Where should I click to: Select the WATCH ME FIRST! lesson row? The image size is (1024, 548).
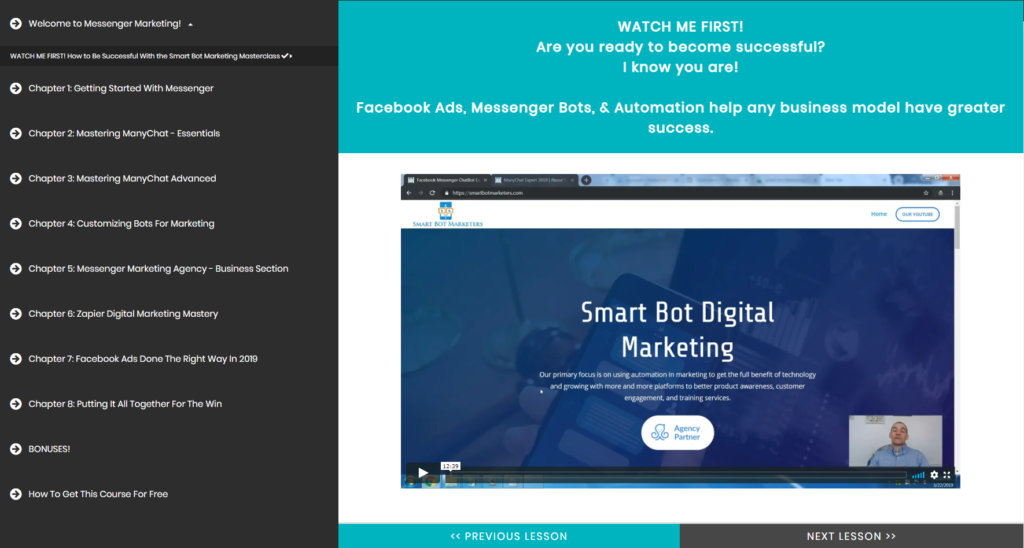(169, 56)
